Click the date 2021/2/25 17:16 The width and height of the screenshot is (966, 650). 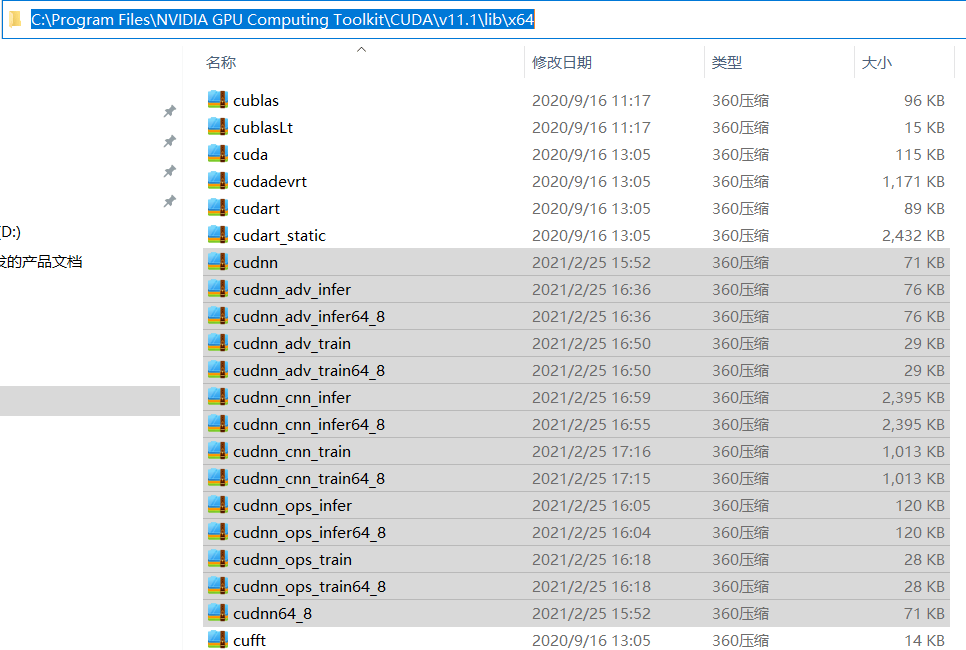591,452
